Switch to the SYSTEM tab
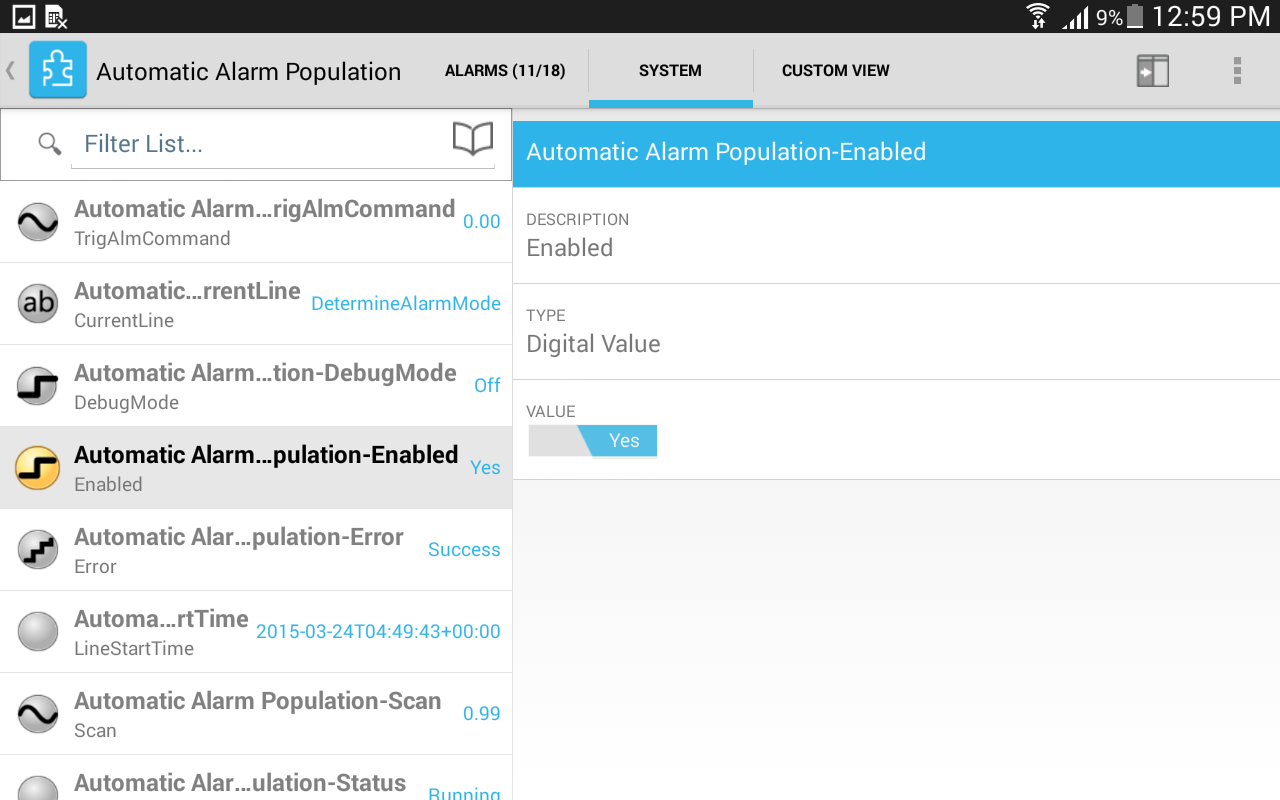Viewport: 1280px width, 800px height. pos(670,71)
